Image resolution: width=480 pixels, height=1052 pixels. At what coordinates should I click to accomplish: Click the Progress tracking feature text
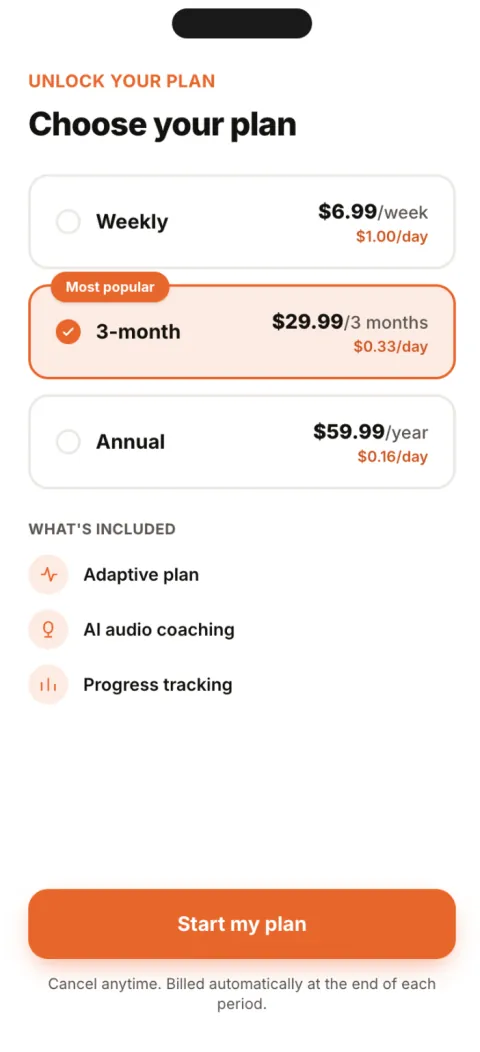(158, 685)
